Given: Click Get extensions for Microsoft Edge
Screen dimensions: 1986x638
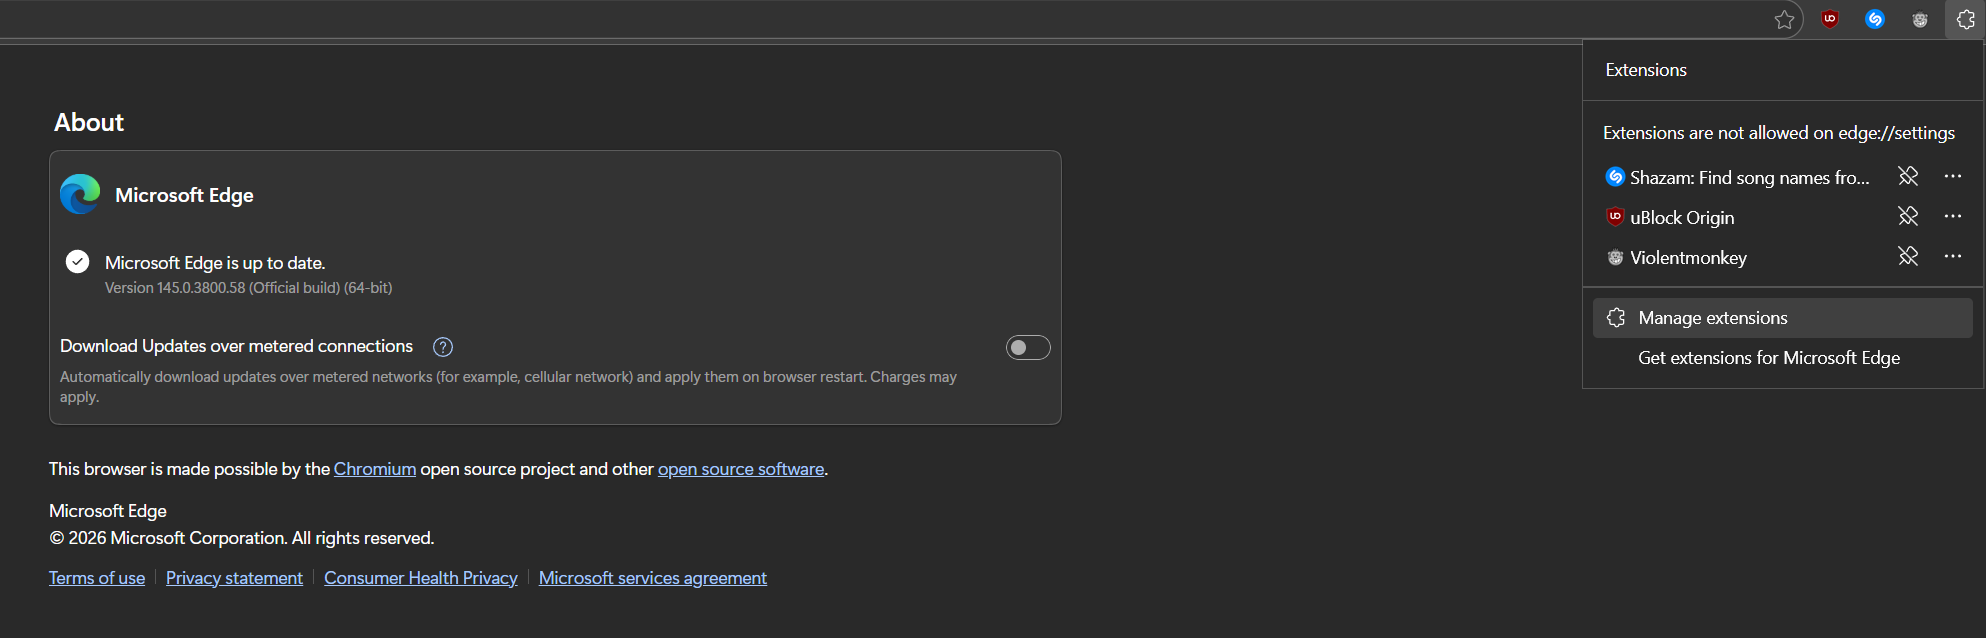Looking at the screenshot, I should coord(1768,358).
